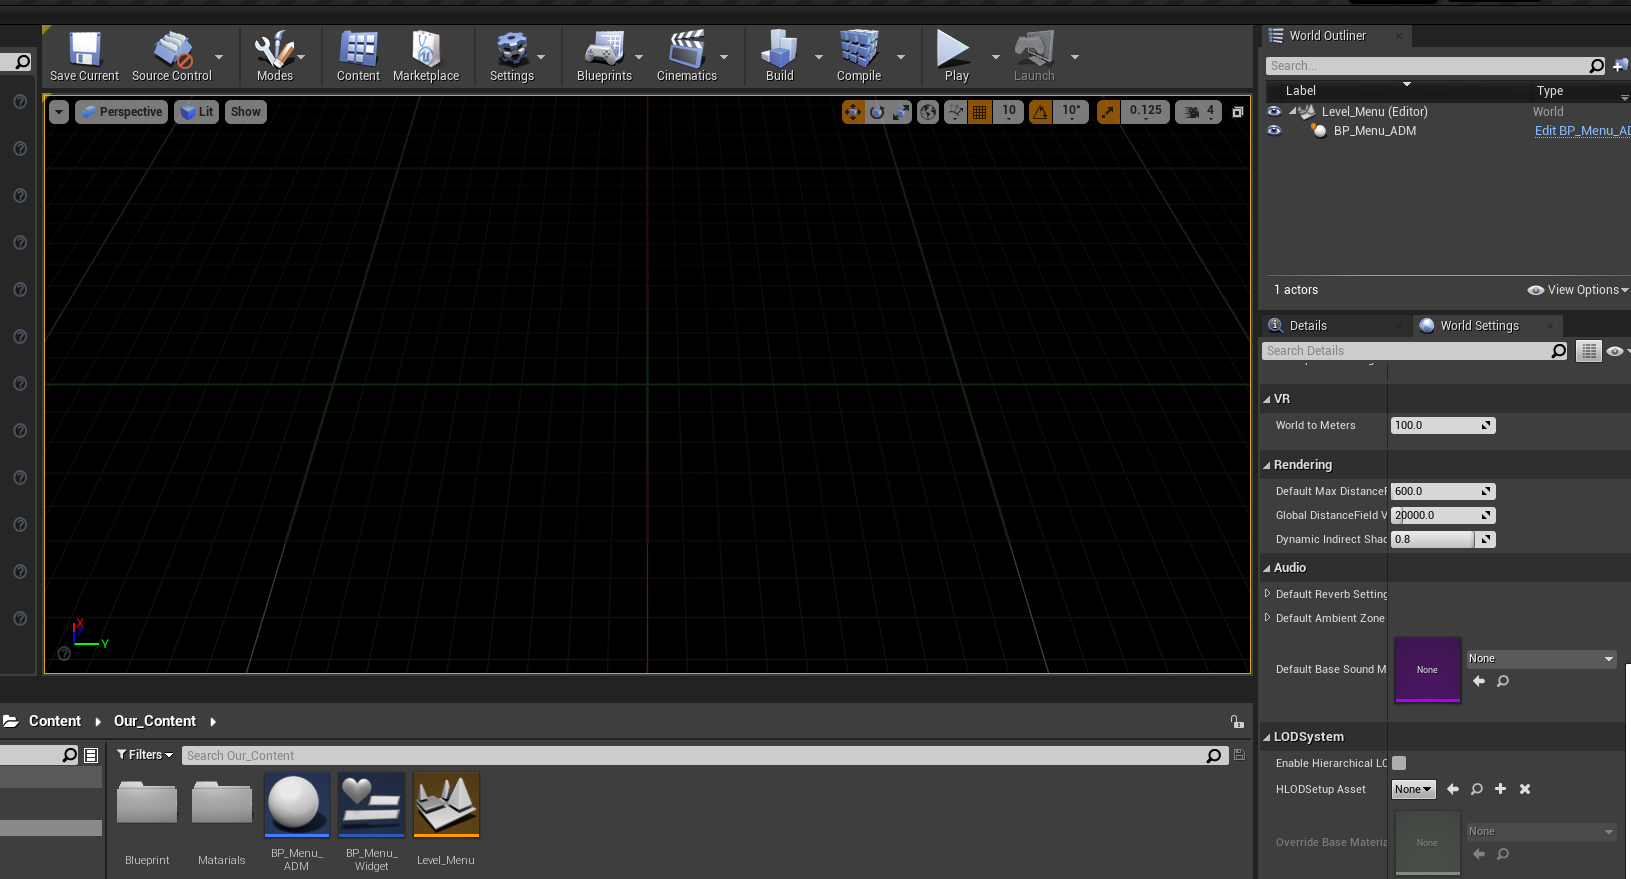
Task: Click the Content Browser lock icon
Action: click(1237, 721)
